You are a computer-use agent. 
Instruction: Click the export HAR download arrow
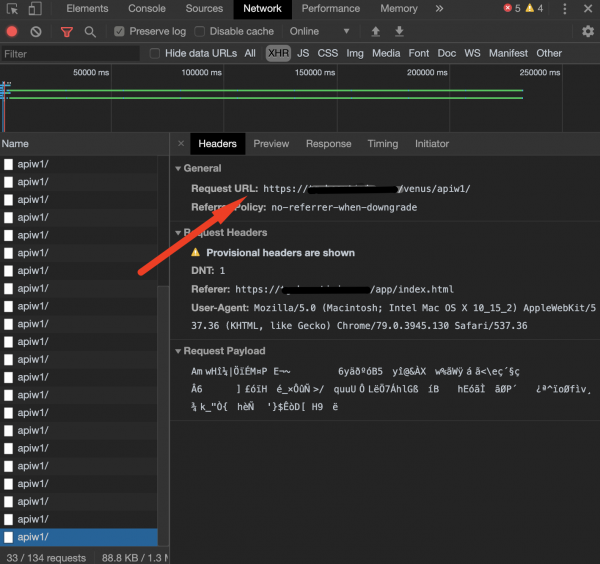pos(399,32)
